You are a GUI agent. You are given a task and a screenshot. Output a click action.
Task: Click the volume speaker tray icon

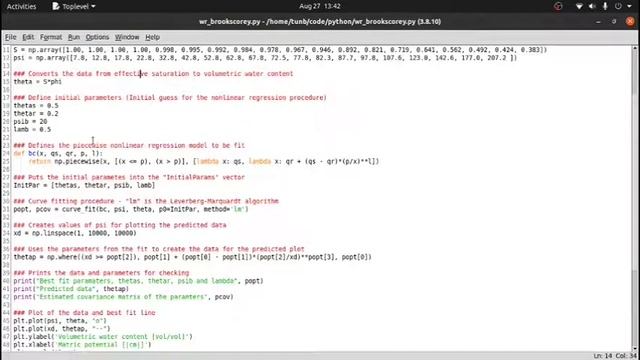[592, 7]
